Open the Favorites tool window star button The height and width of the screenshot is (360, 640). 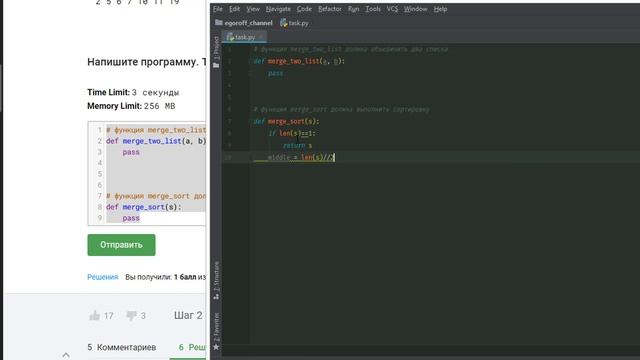[216, 347]
